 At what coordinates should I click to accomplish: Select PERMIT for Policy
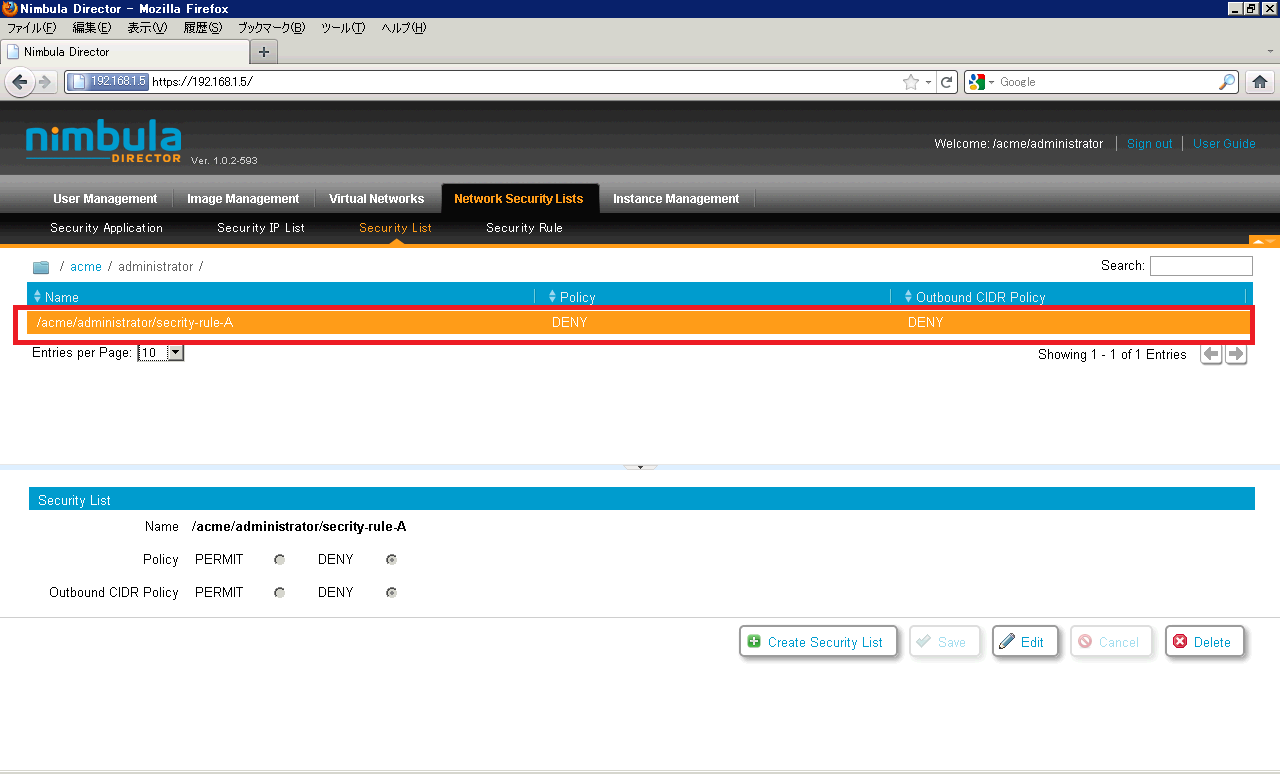[280, 559]
